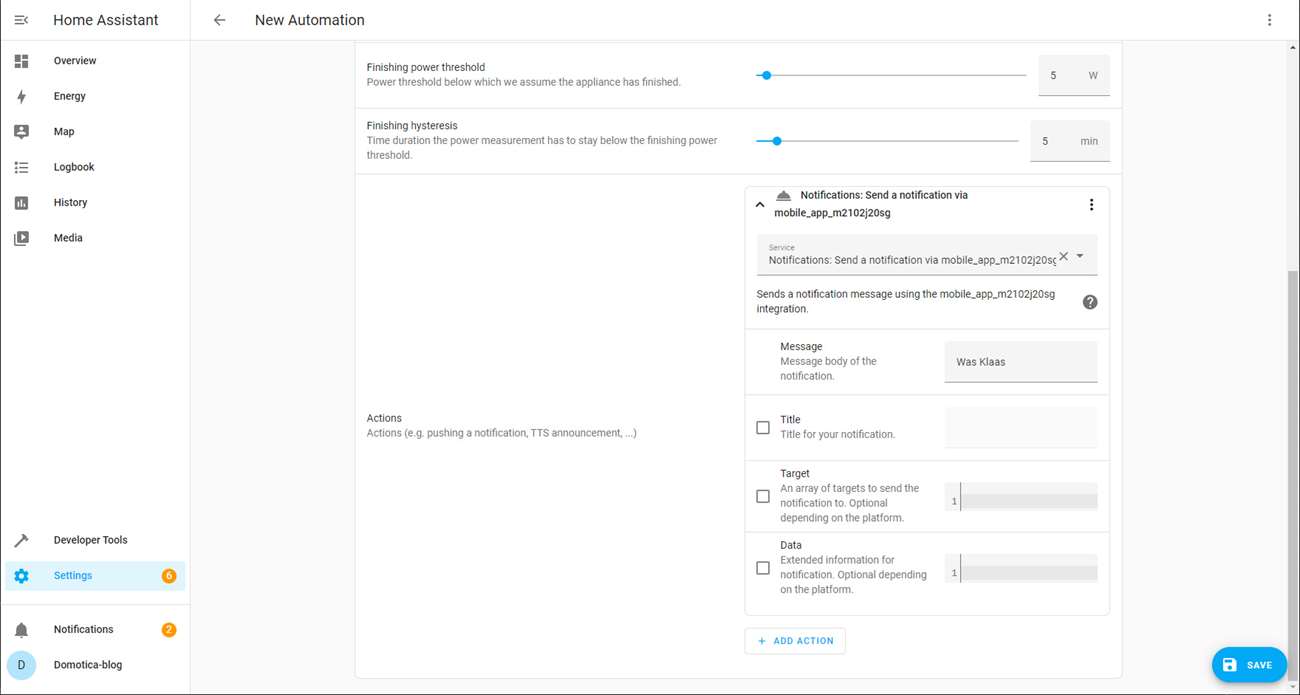Enable the Title checkbox
The width and height of the screenshot is (1300, 695).
click(x=763, y=428)
